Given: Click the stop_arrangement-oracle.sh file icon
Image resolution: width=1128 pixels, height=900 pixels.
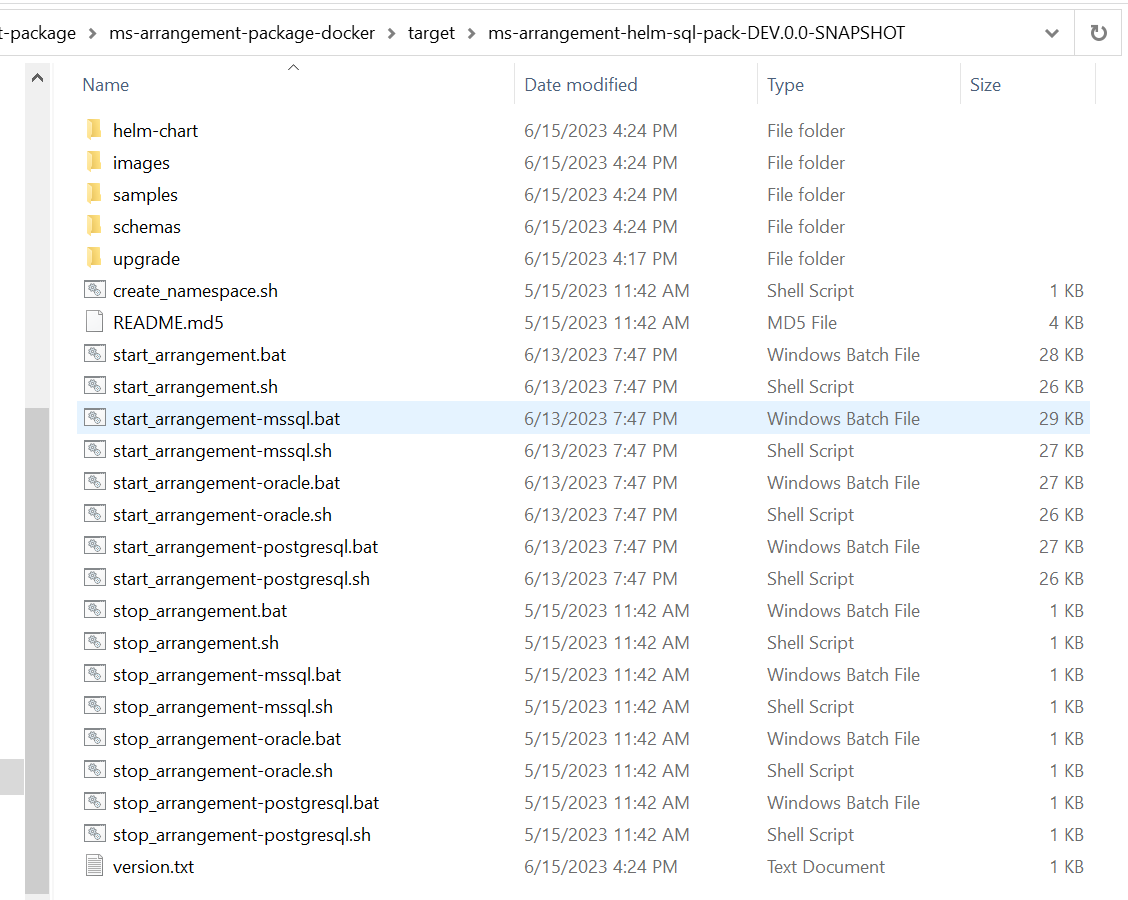Looking at the screenshot, I should point(94,770).
